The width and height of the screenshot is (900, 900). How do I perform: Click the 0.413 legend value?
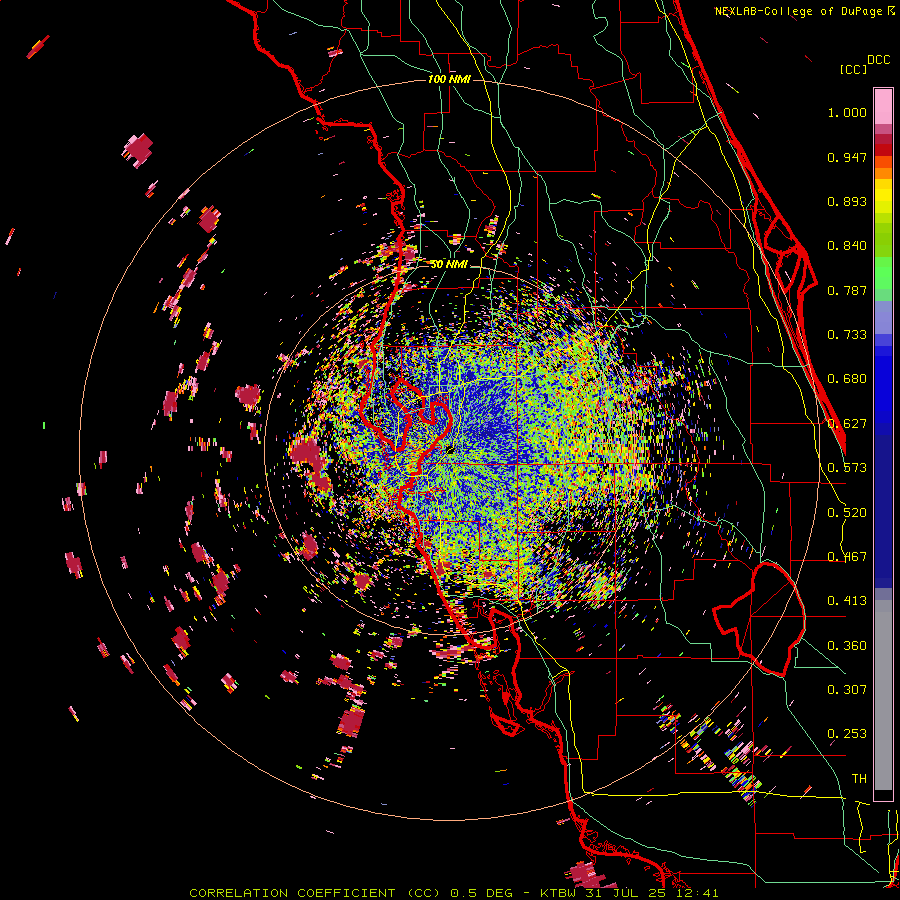pyautogui.click(x=847, y=601)
